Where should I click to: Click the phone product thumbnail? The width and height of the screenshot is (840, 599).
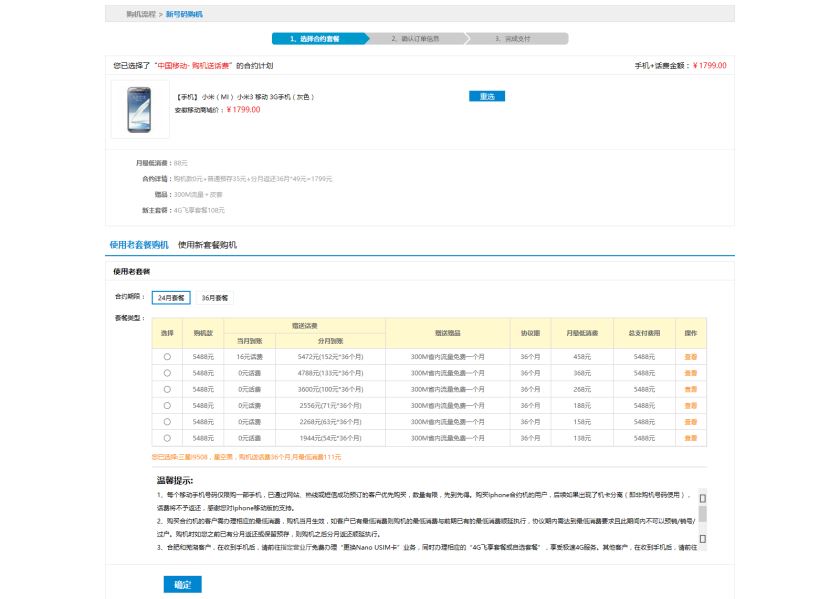tap(140, 110)
